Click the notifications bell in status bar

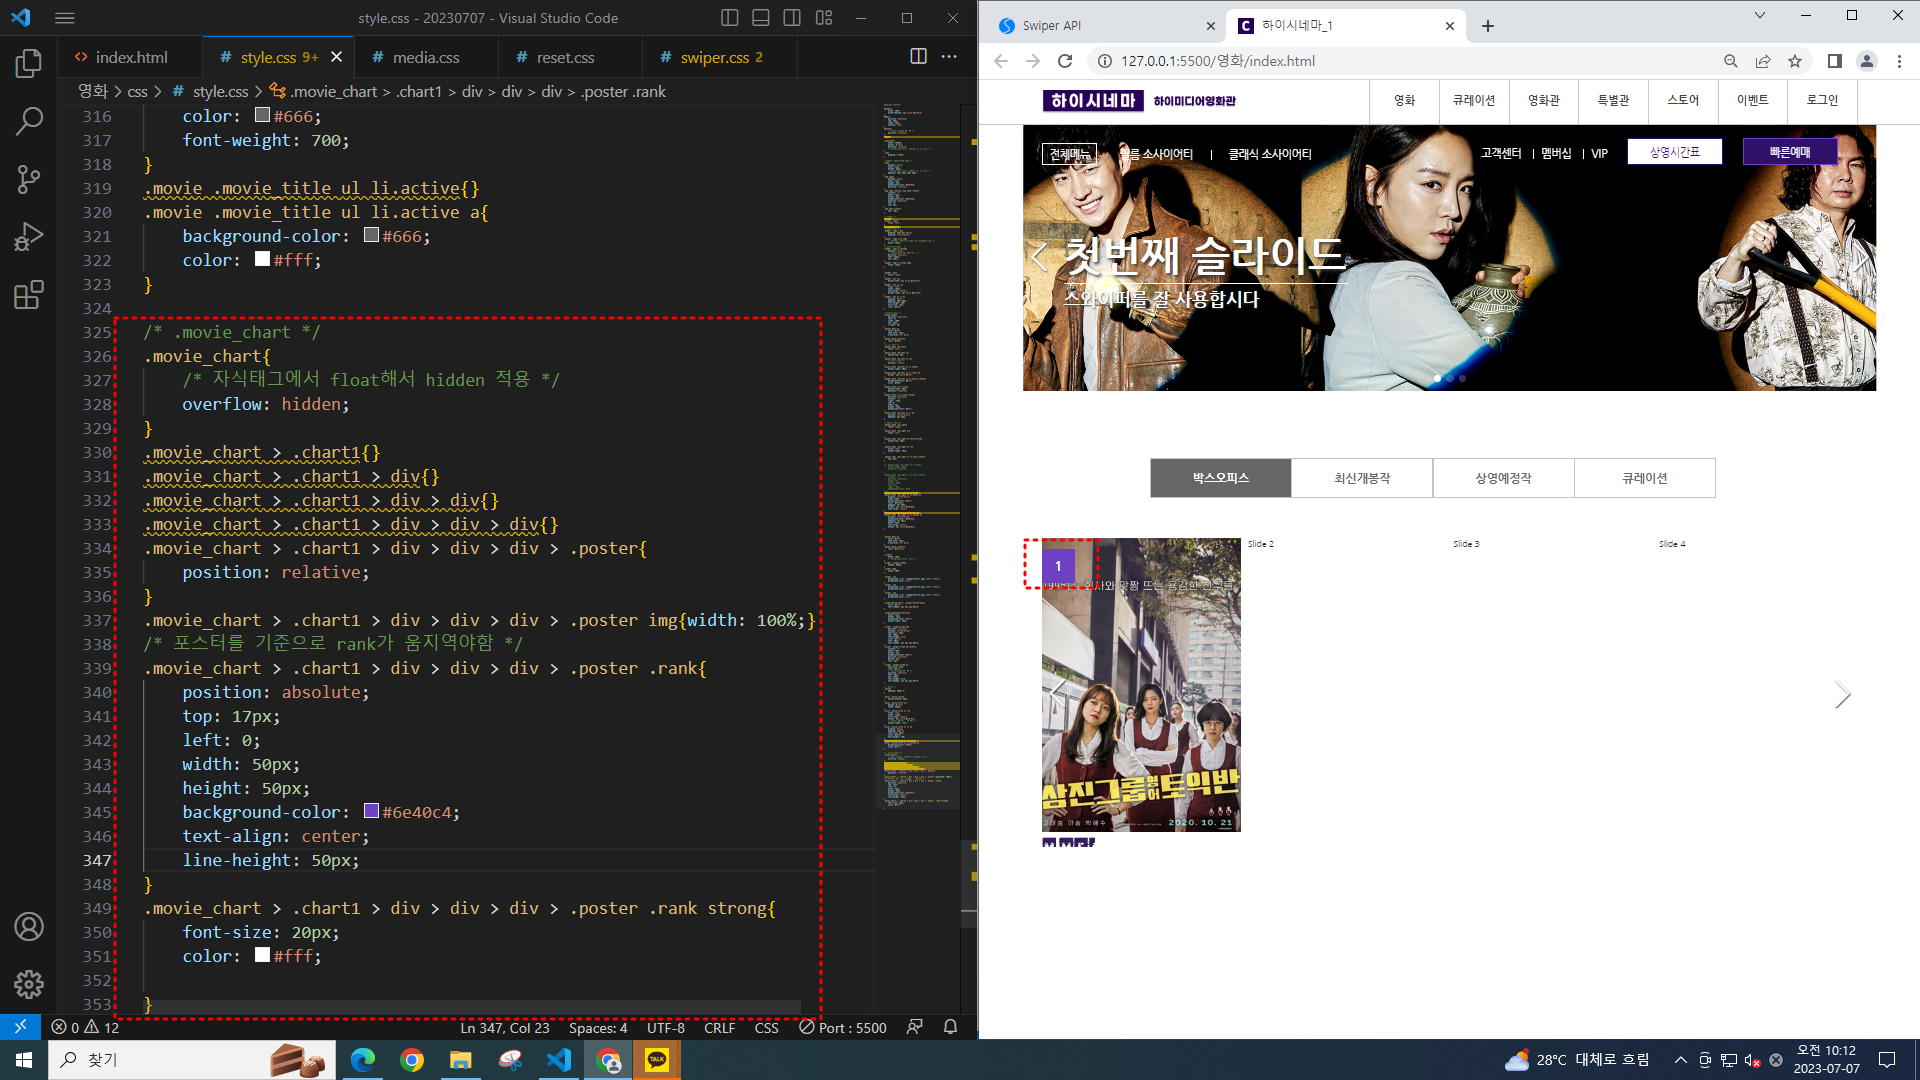click(950, 1027)
